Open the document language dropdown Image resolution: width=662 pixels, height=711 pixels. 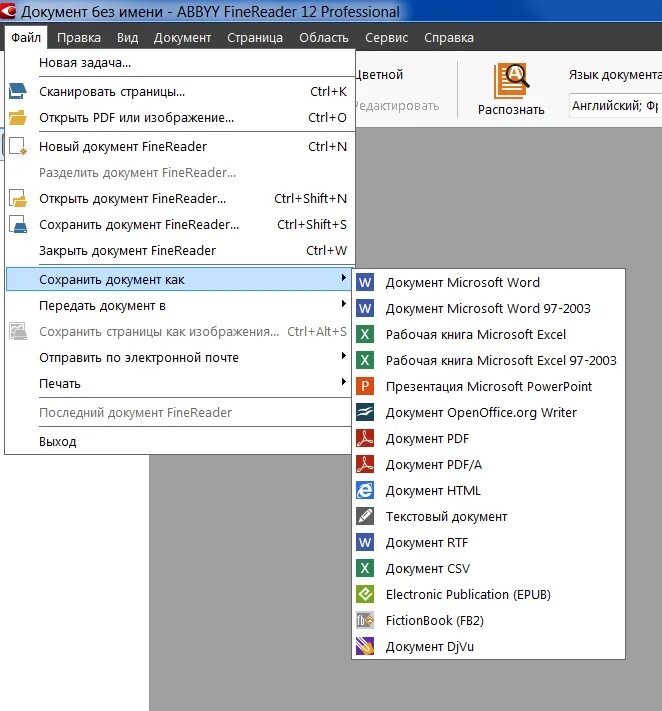tap(615, 106)
